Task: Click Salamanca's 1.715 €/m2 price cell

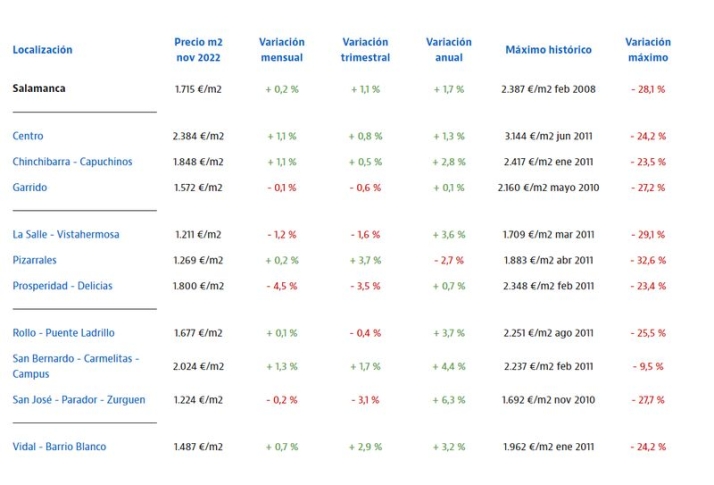Action: (x=197, y=90)
